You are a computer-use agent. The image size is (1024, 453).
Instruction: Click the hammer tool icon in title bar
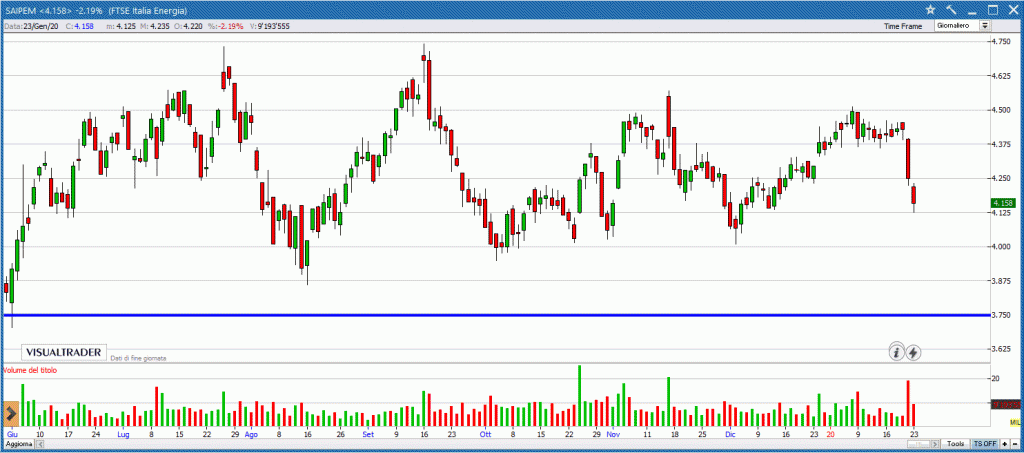coord(950,10)
